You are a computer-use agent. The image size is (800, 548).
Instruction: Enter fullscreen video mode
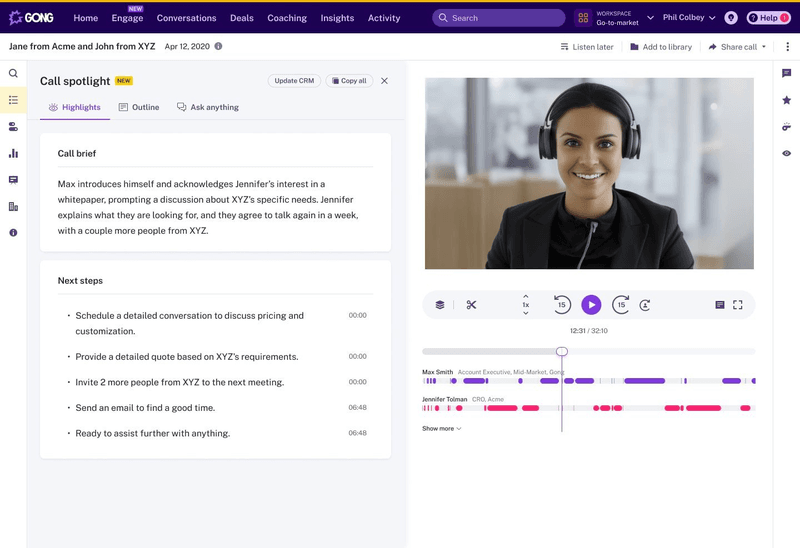[738, 305]
